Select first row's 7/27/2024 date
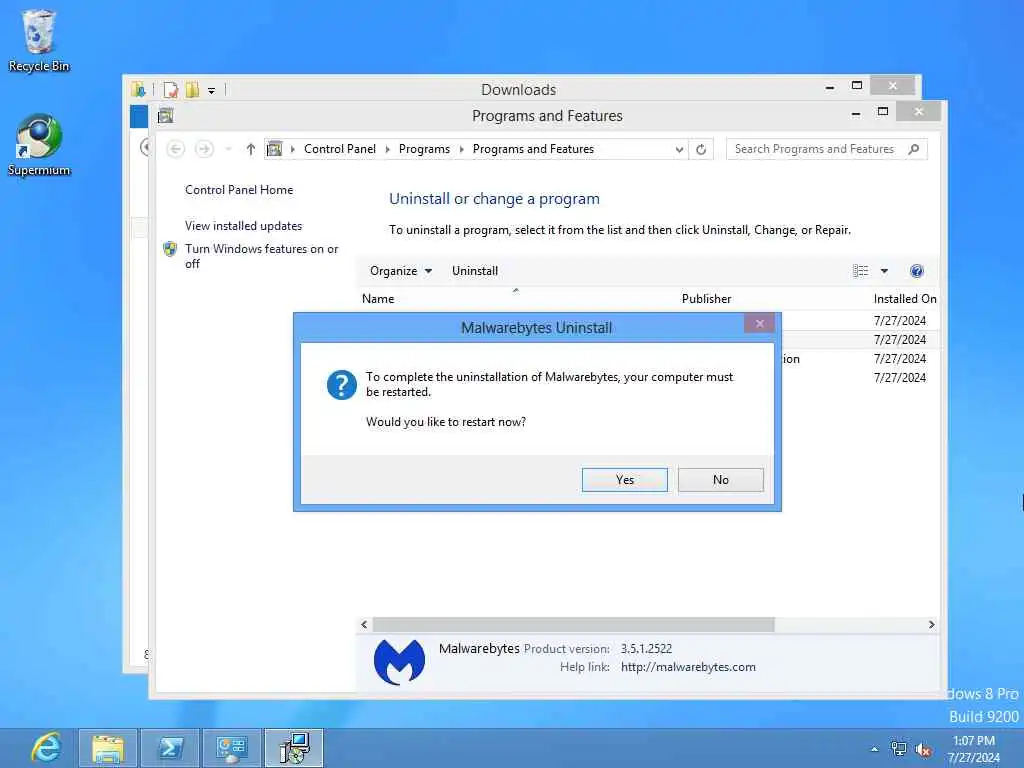Screen dimensions: 1024x768 899,321
